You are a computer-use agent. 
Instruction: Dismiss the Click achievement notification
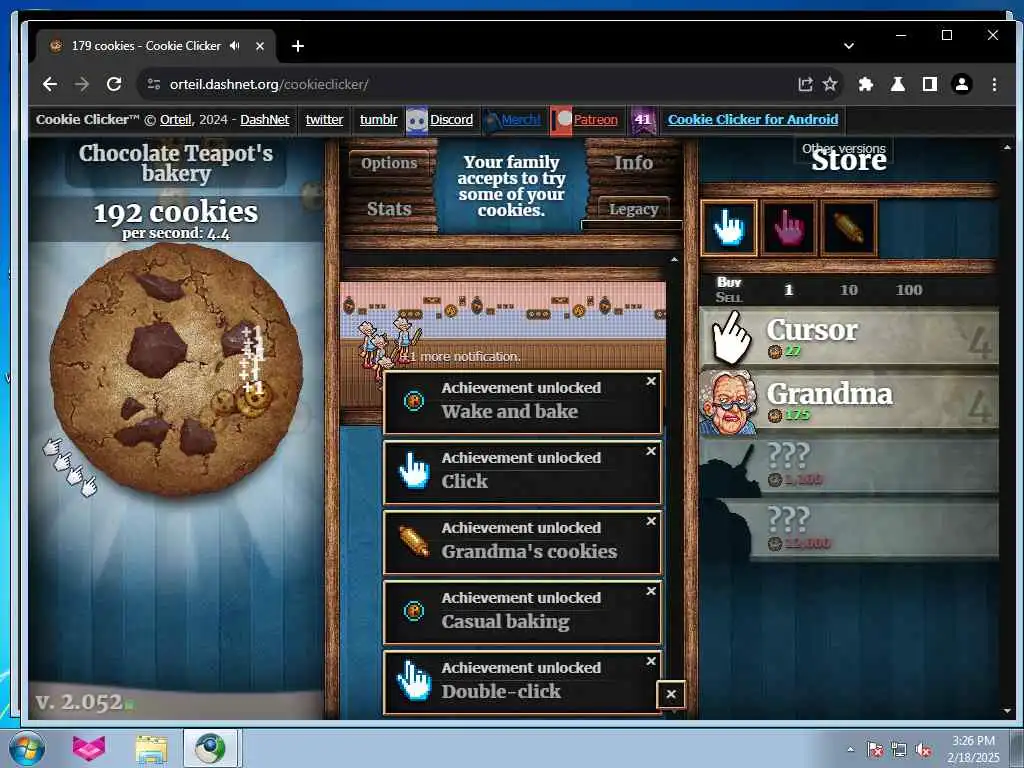tap(651, 451)
